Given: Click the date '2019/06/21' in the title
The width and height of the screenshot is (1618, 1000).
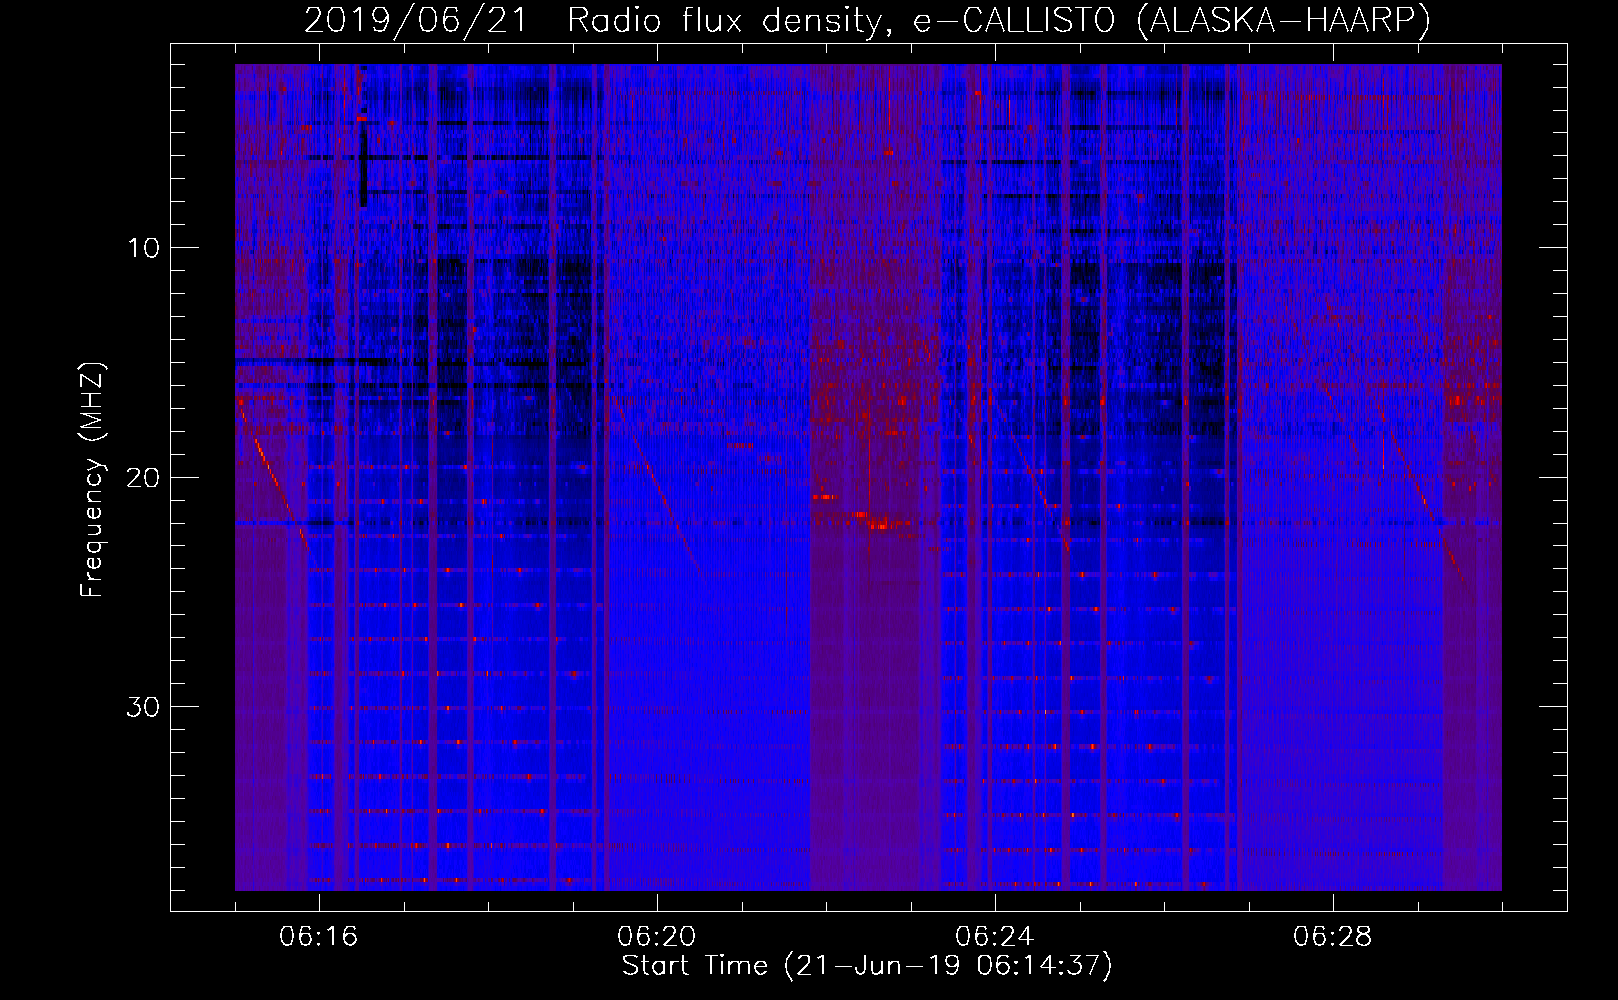Looking at the screenshot, I should pyautogui.click(x=416, y=20).
